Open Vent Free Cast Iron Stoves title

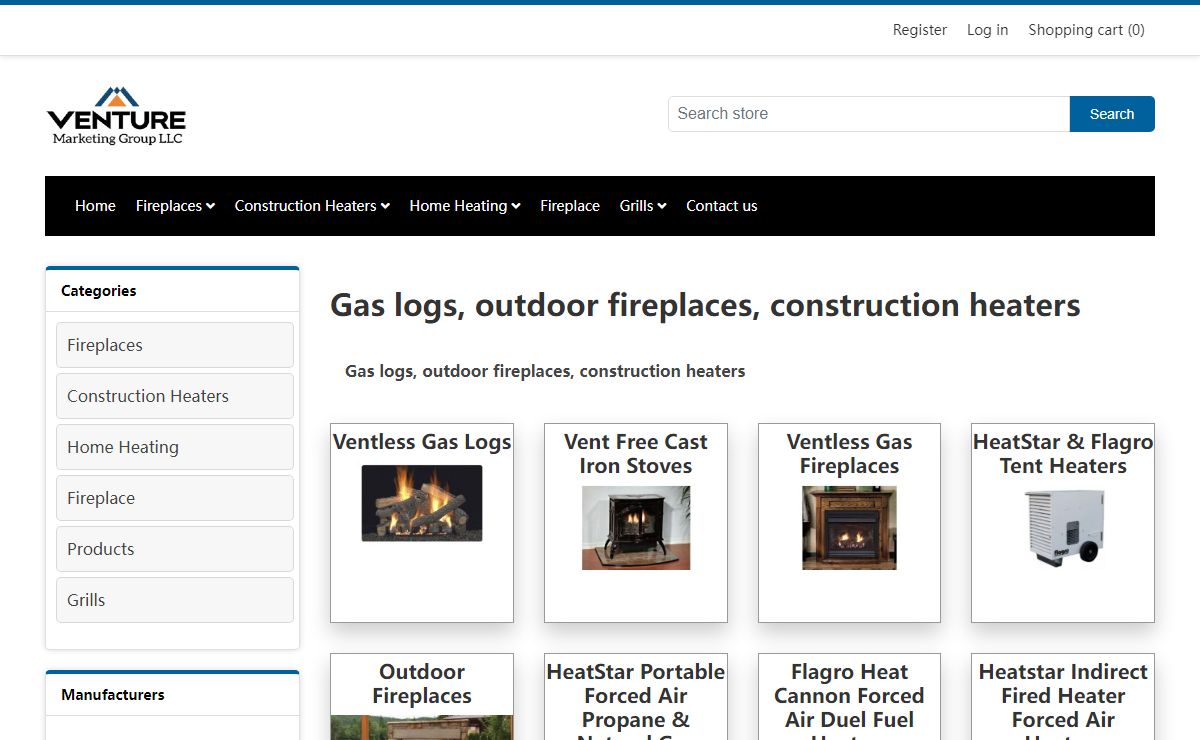pos(636,454)
